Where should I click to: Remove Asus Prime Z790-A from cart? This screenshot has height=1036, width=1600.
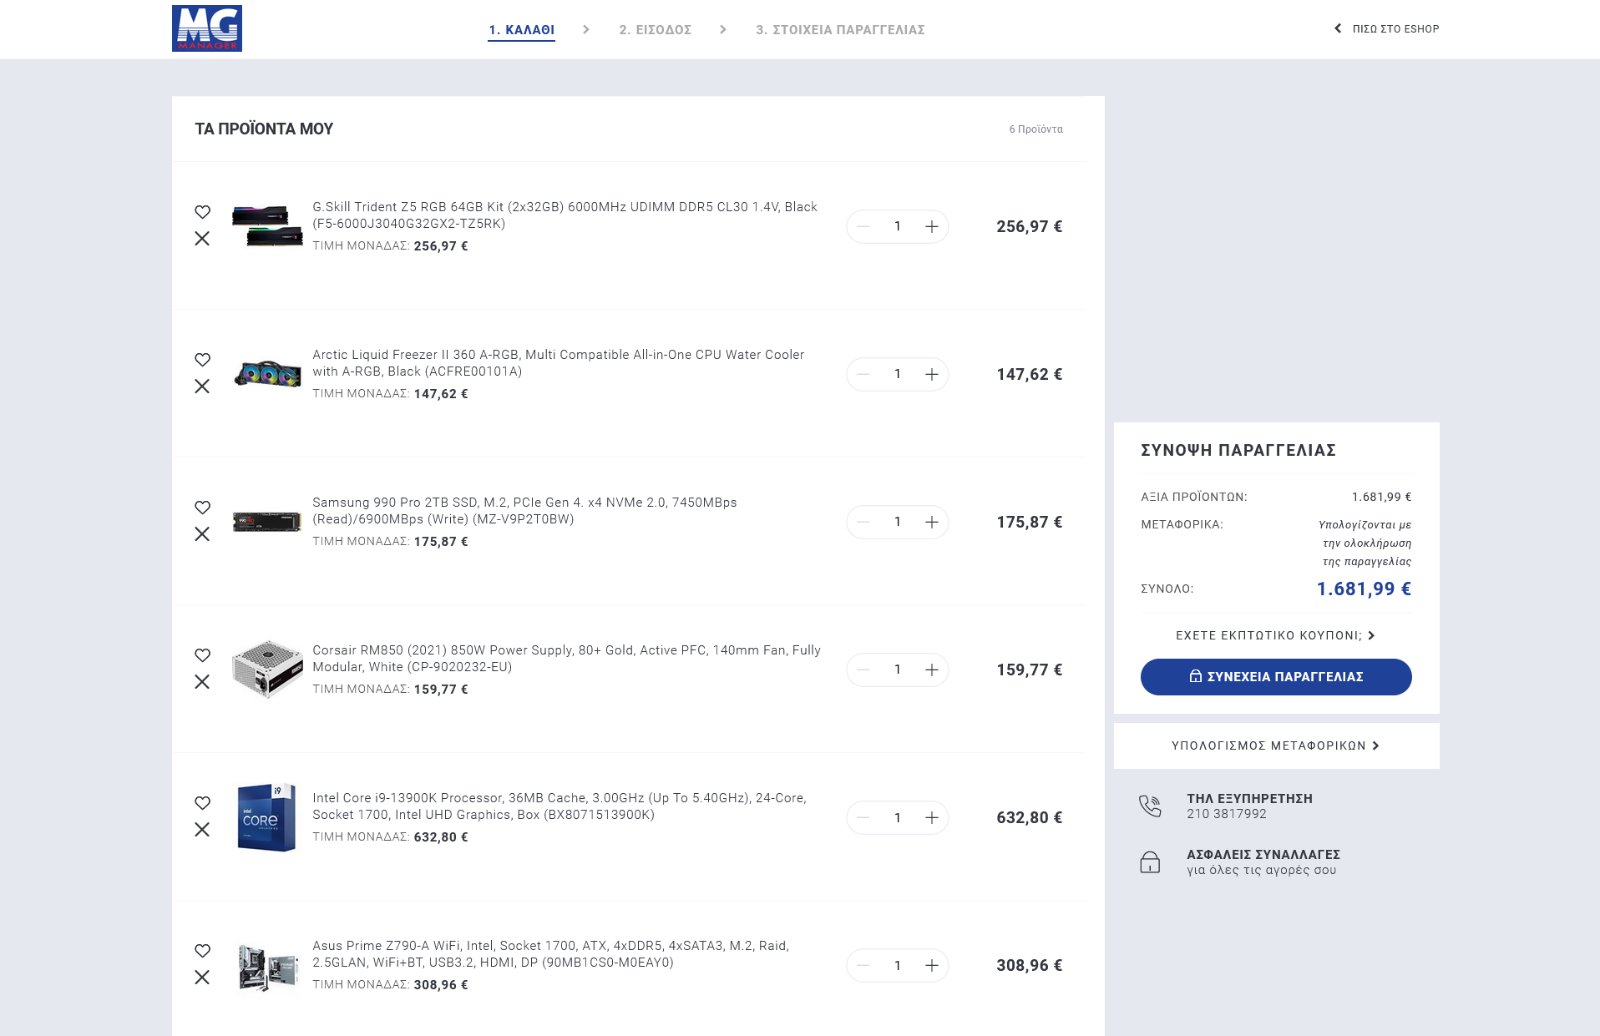pos(202,977)
